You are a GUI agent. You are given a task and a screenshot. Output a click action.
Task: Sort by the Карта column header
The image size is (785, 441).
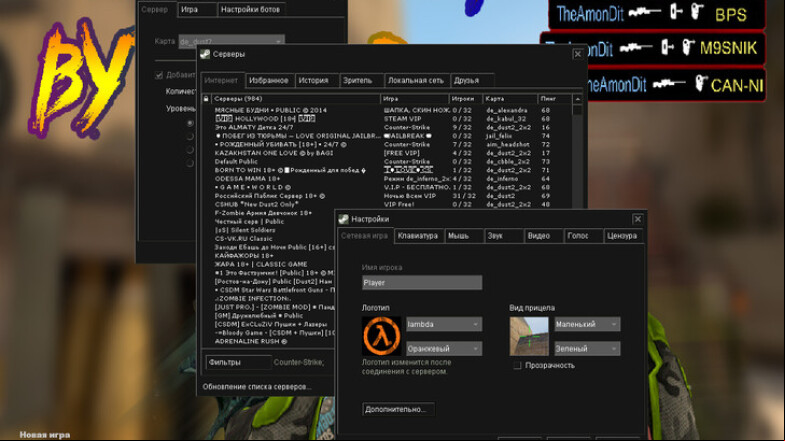510,99
